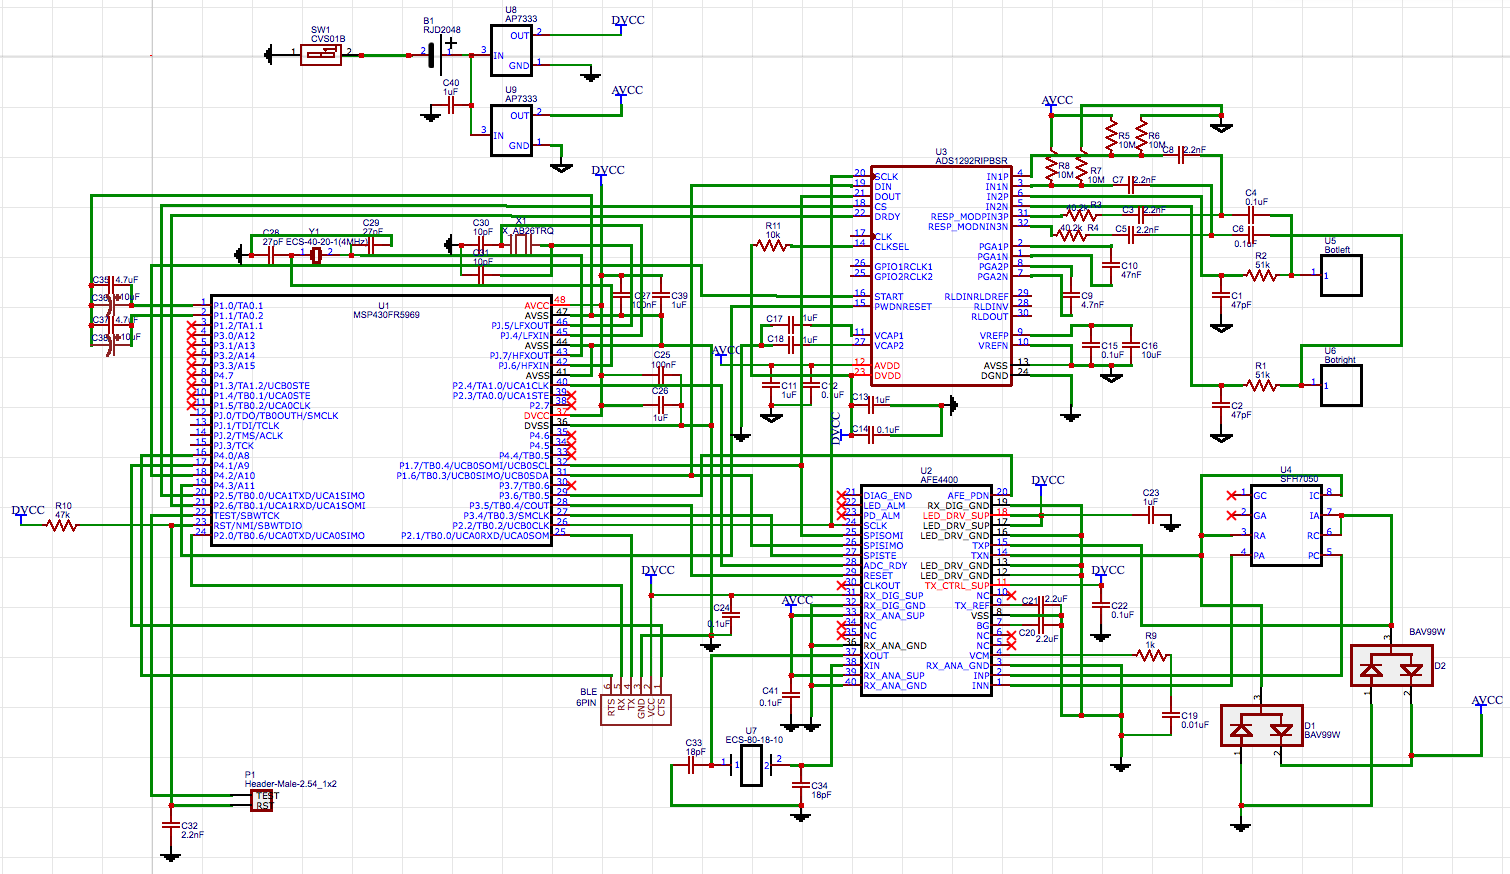Select the R1 51k resistor
This screenshot has width=1510, height=874.
point(1261,385)
